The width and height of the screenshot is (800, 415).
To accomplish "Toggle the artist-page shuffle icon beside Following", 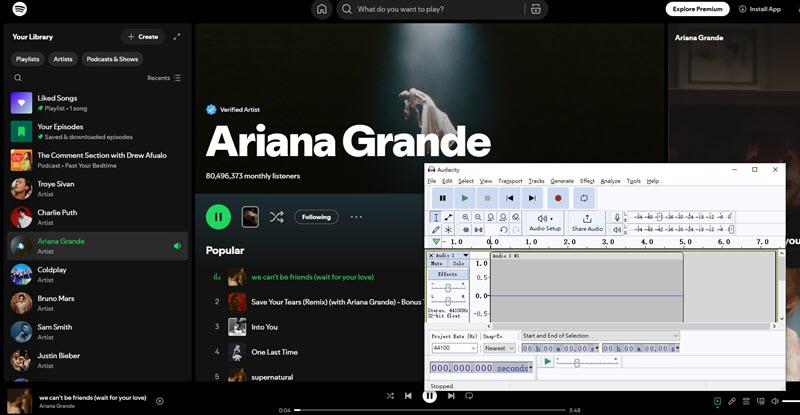I will (277, 217).
